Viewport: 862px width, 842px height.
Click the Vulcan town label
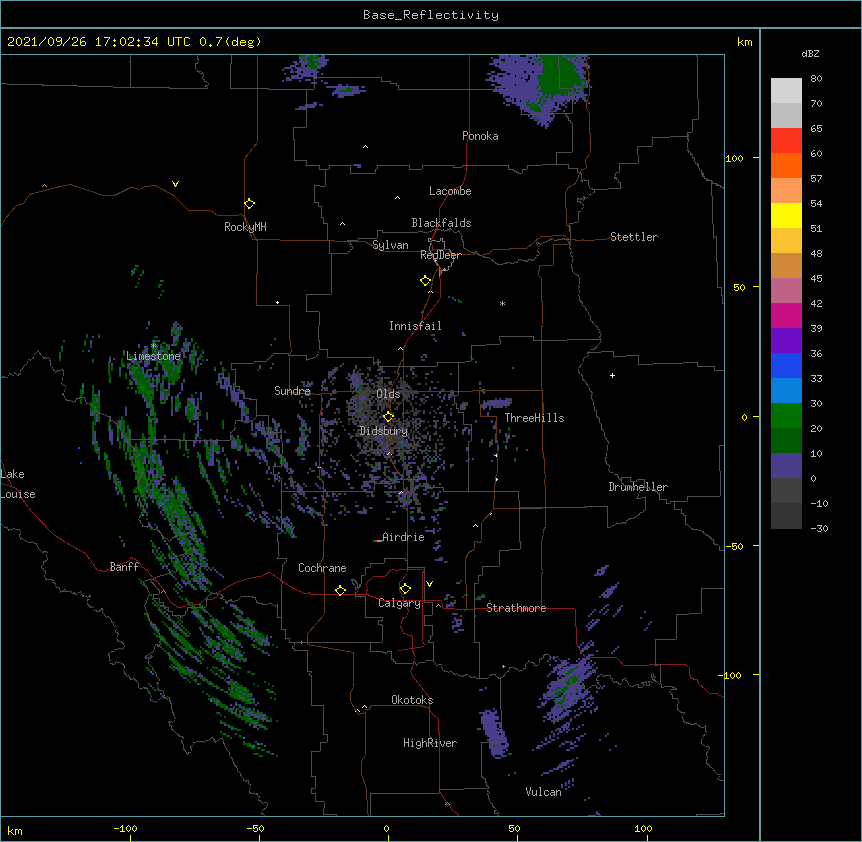click(543, 792)
